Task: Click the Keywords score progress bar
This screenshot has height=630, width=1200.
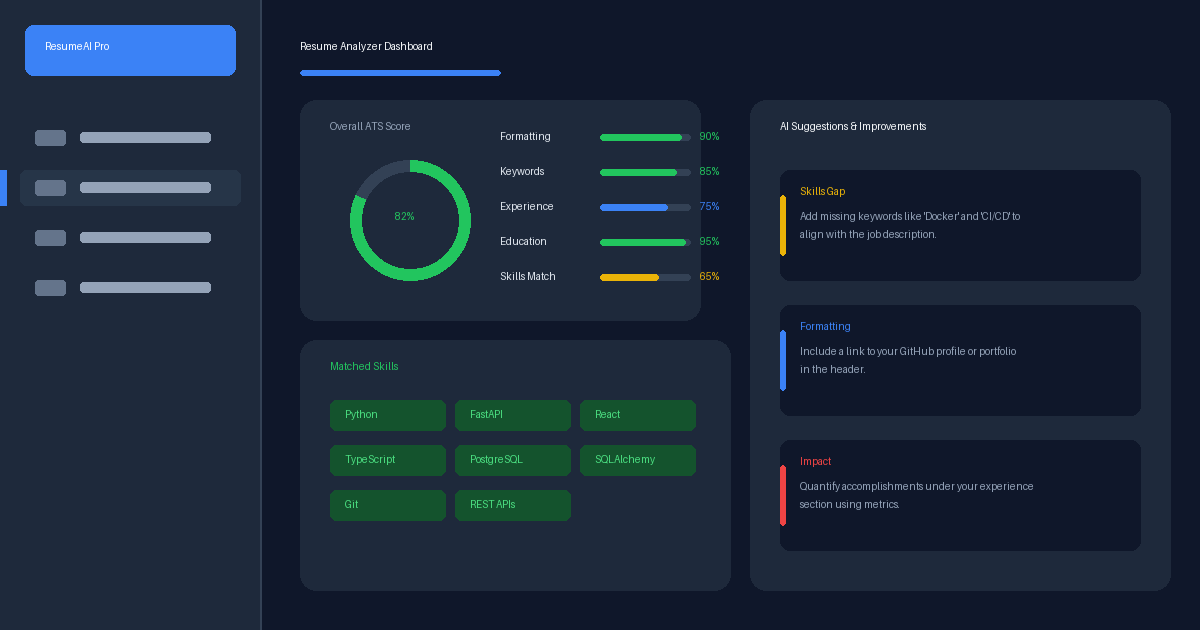Action: 645,172
